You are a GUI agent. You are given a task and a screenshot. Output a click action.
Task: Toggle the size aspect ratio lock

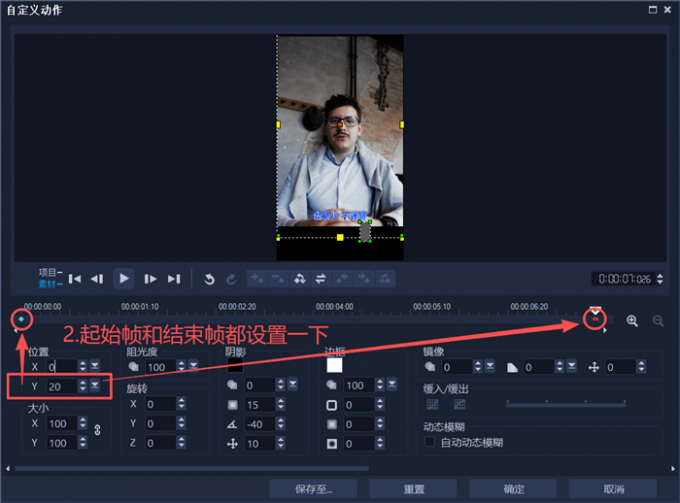click(98, 430)
